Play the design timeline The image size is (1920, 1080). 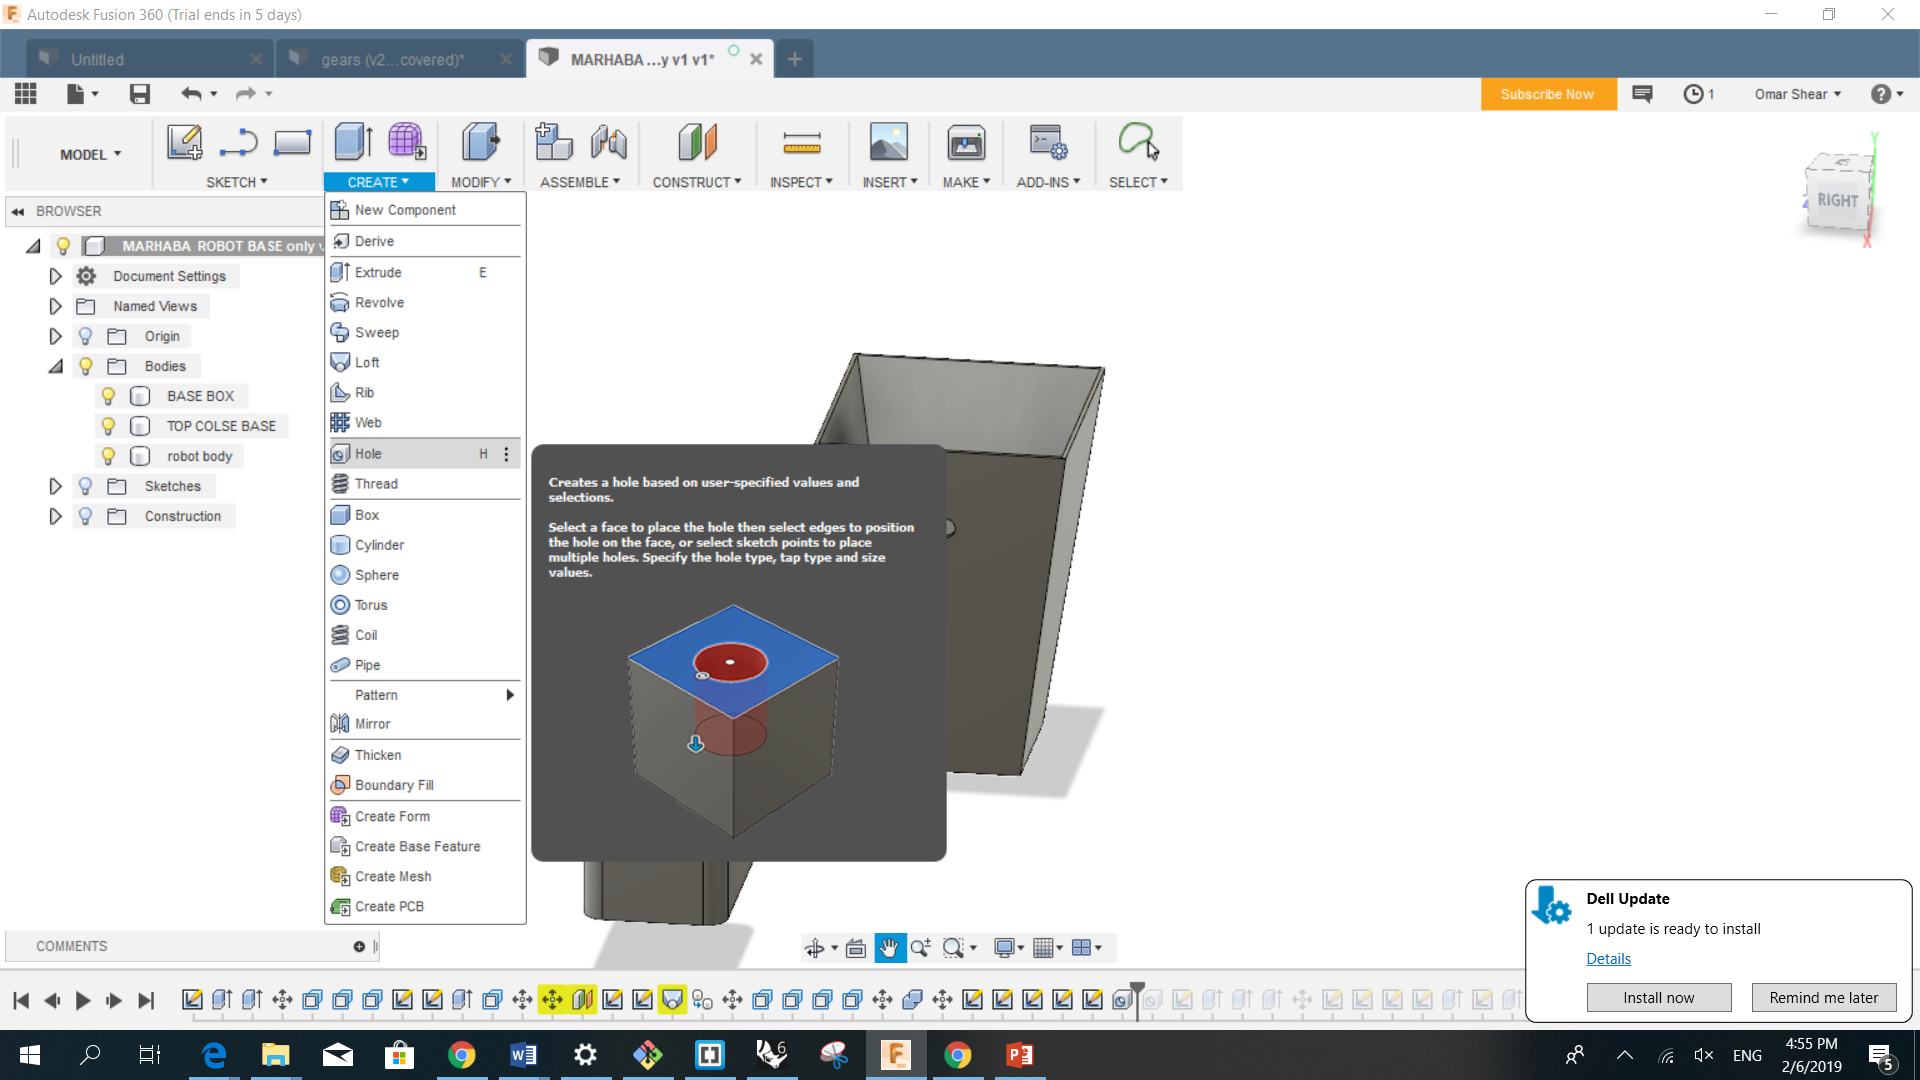tap(83, 1000)
